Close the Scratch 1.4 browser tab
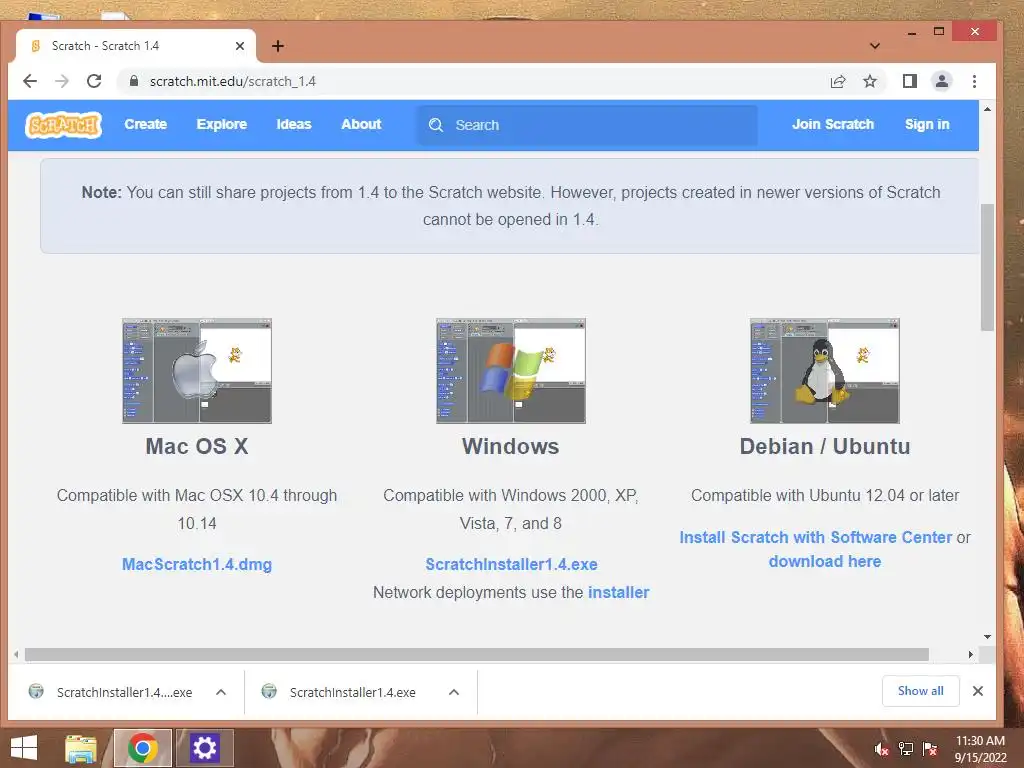This screenshot has width=1024, height=768. tap(240, 46)
